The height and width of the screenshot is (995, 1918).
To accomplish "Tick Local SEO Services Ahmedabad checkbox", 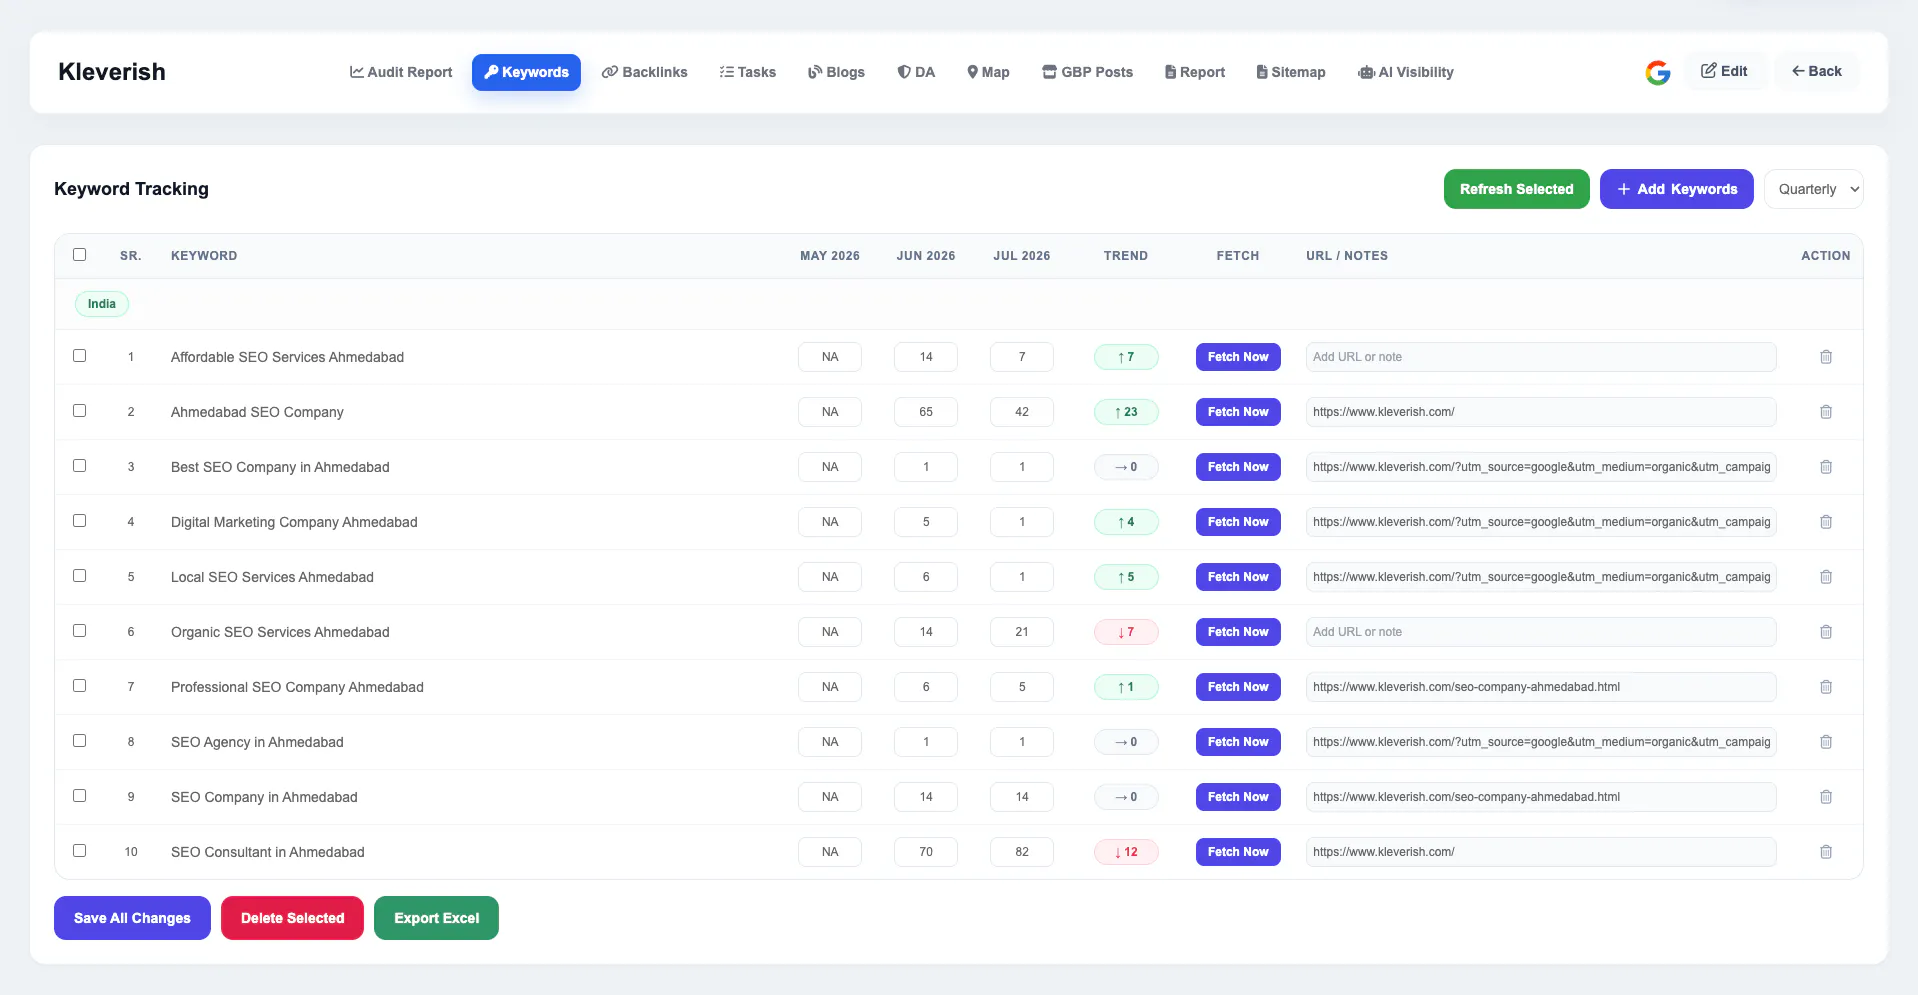I will [x=80, y=576].
